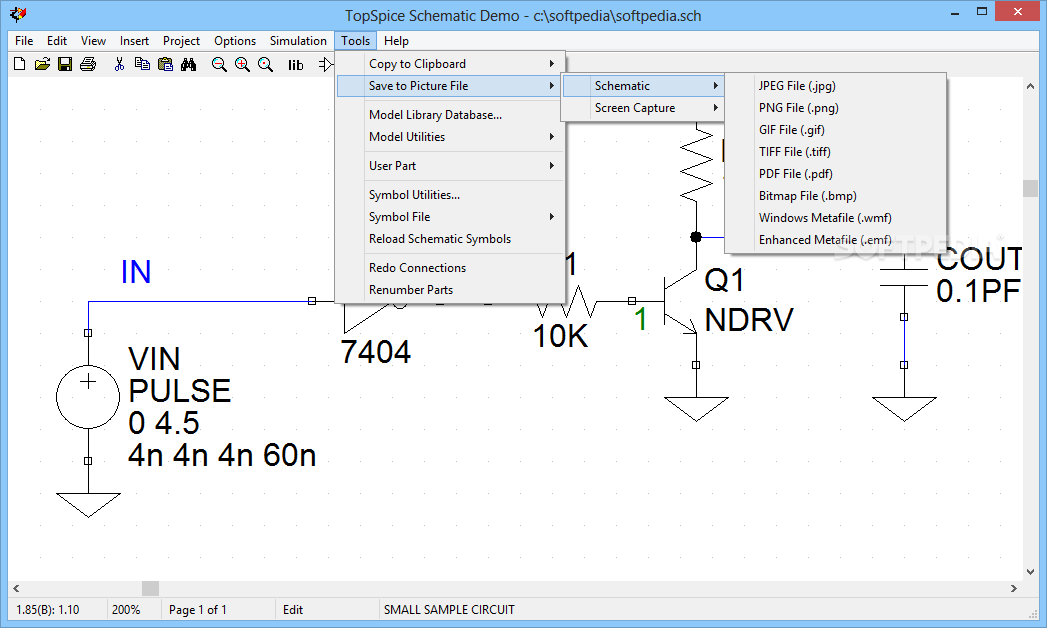Click the 0.1PF capacitor value
Viewport: 1047px width, 628px height.
978,291
